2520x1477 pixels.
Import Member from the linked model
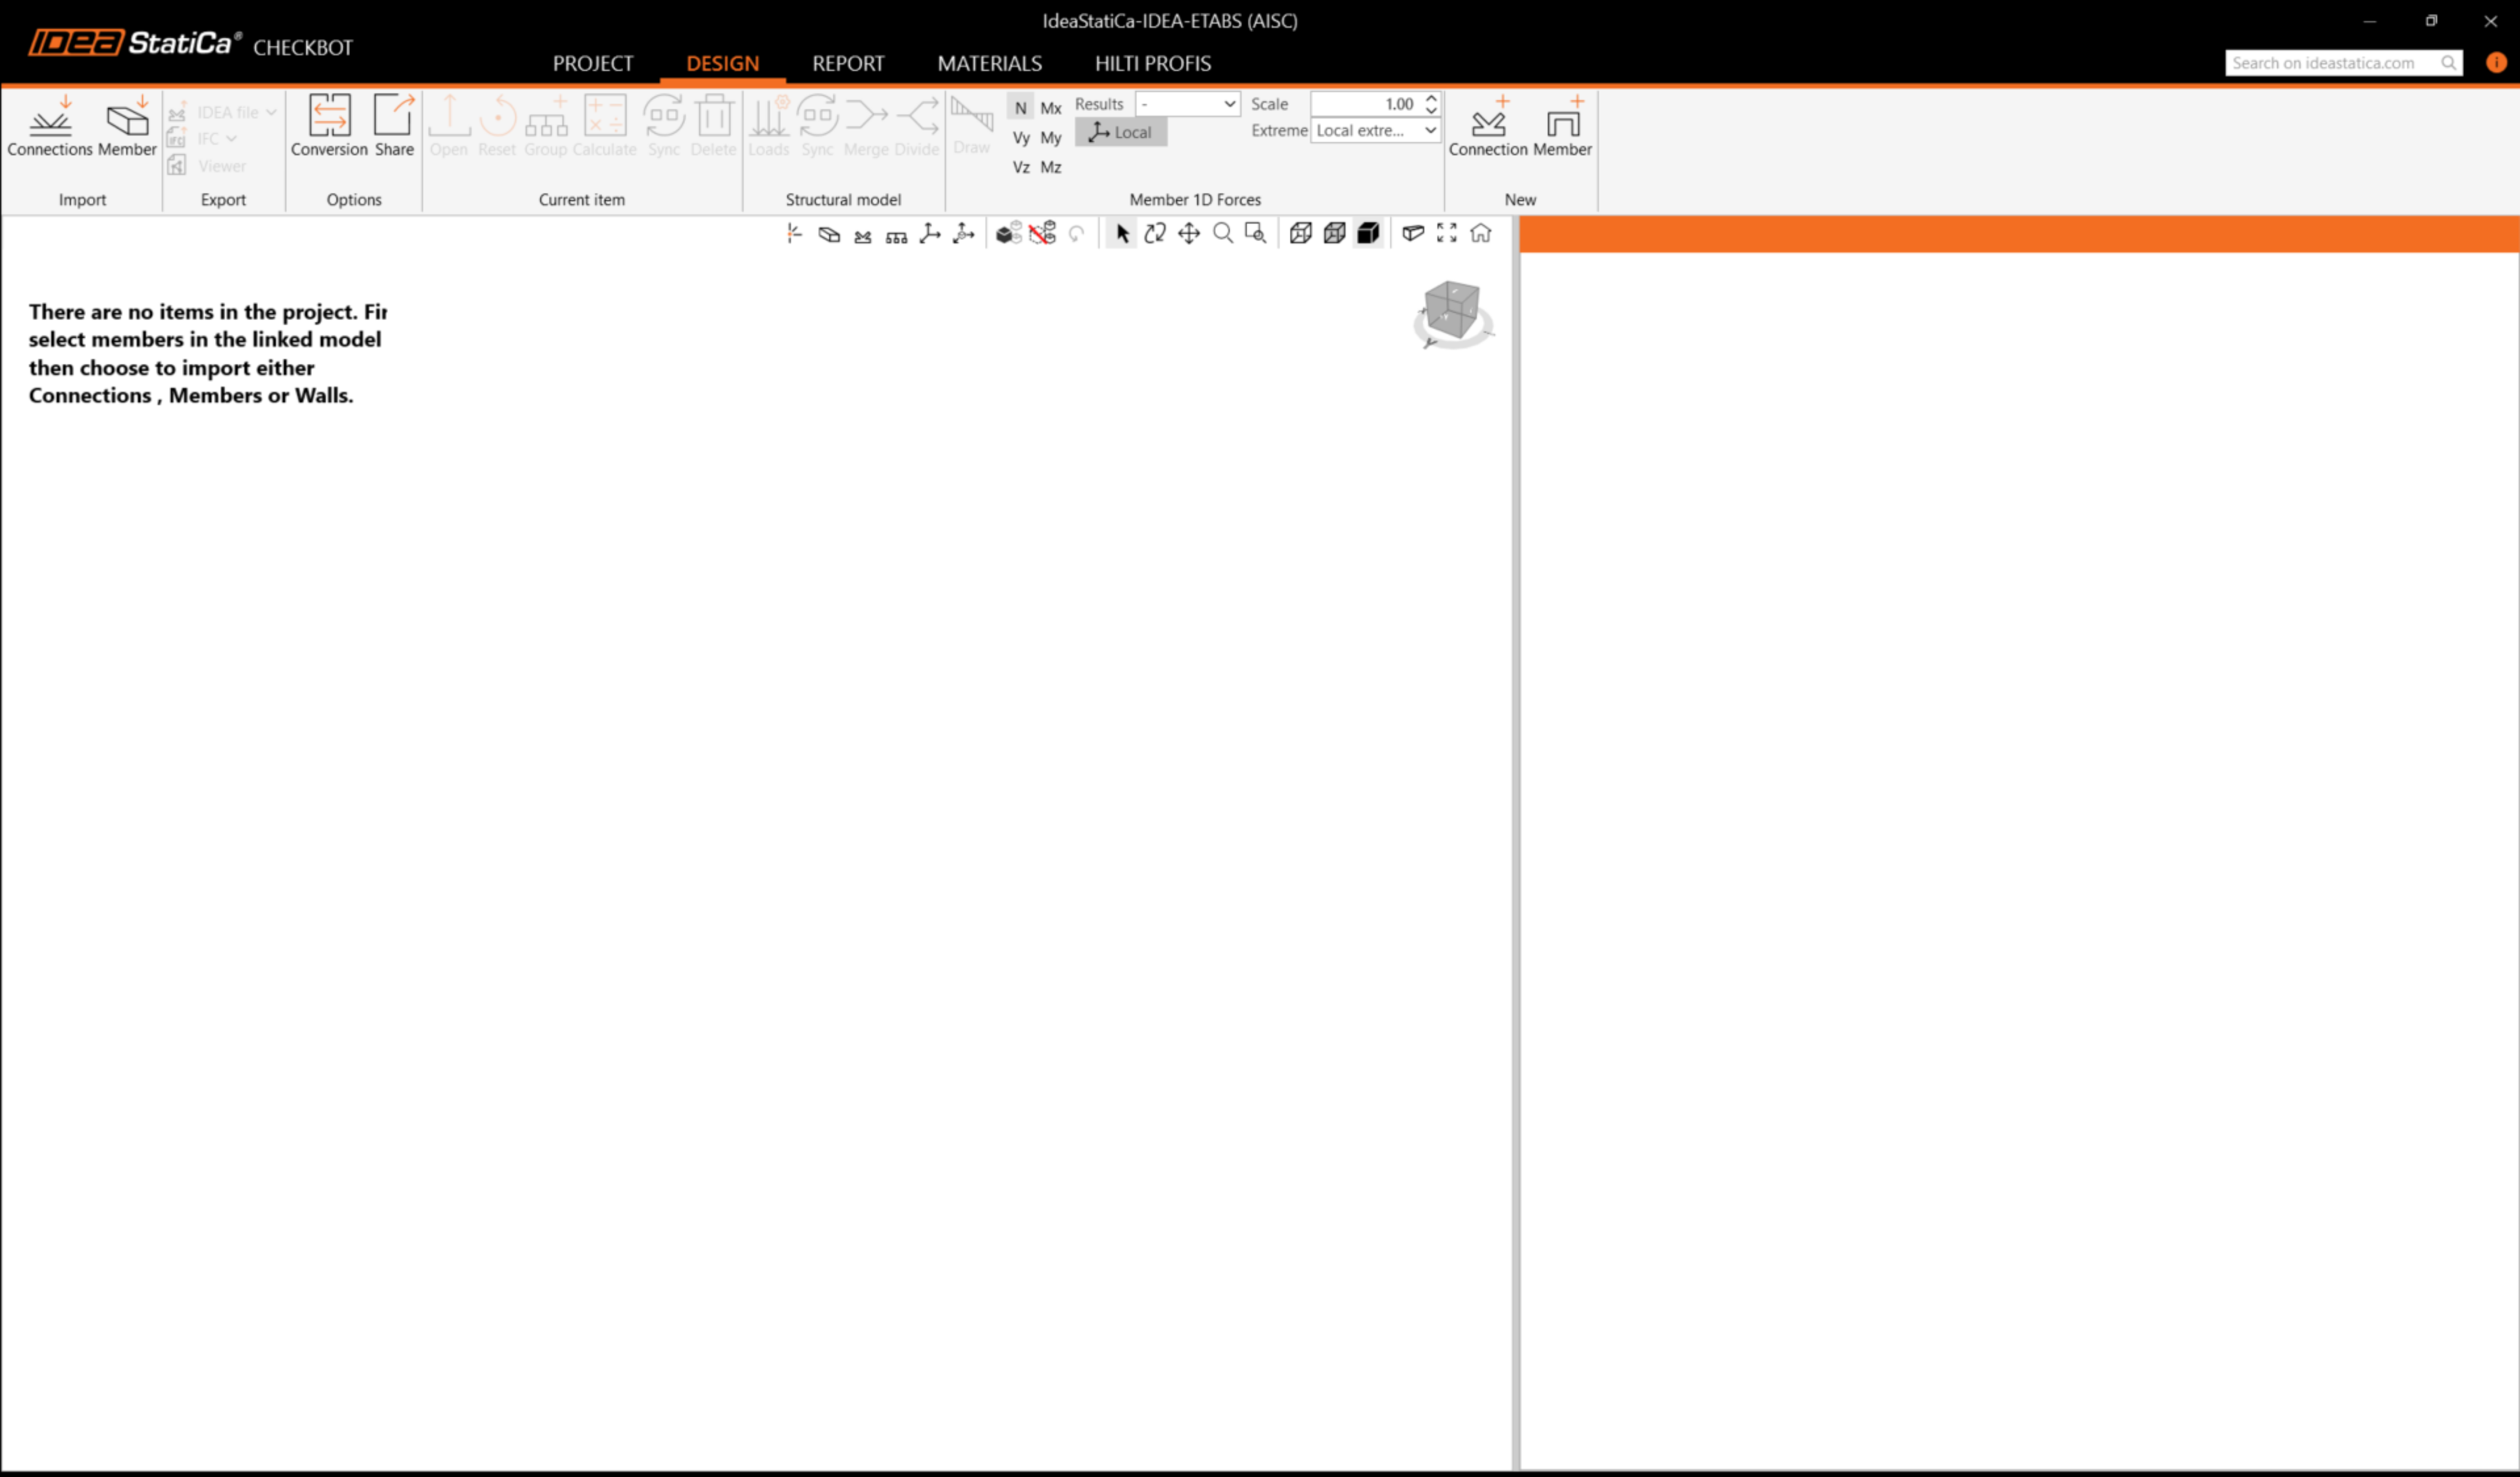[x=127, y=125]
